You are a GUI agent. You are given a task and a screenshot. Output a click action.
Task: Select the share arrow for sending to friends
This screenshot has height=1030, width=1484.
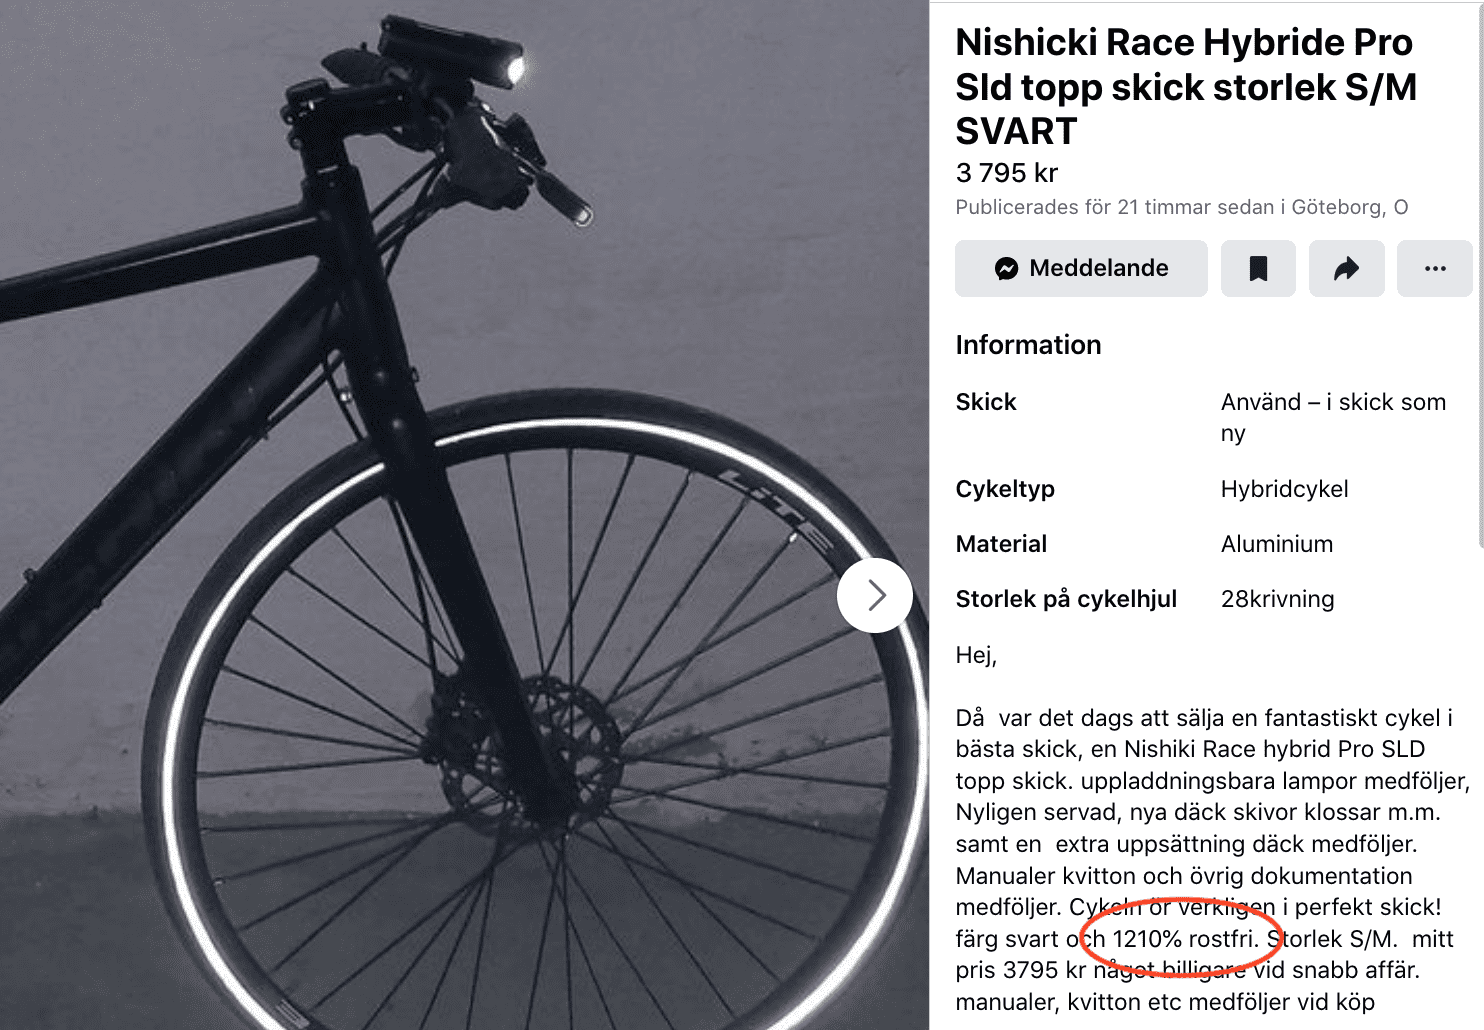(1346, 268)
